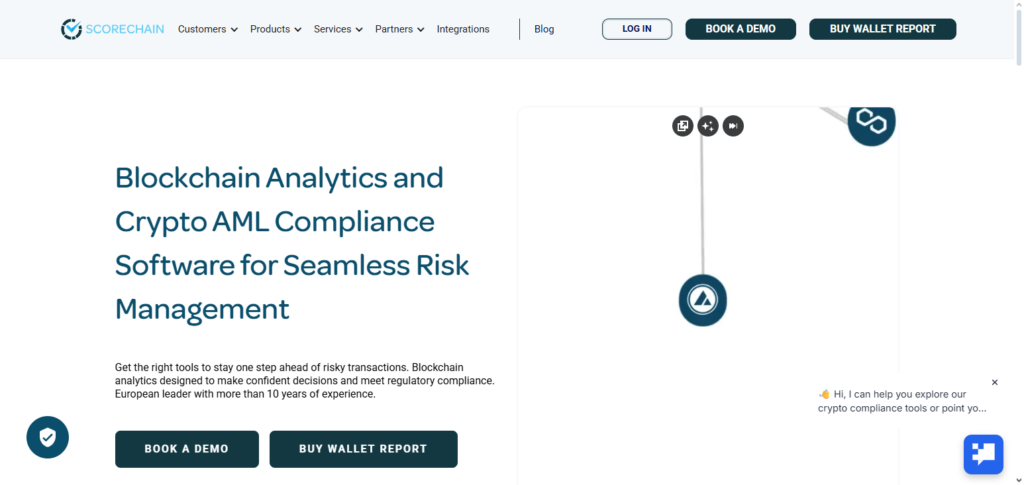Dismiss the chat greeting popup

point(994,382)
